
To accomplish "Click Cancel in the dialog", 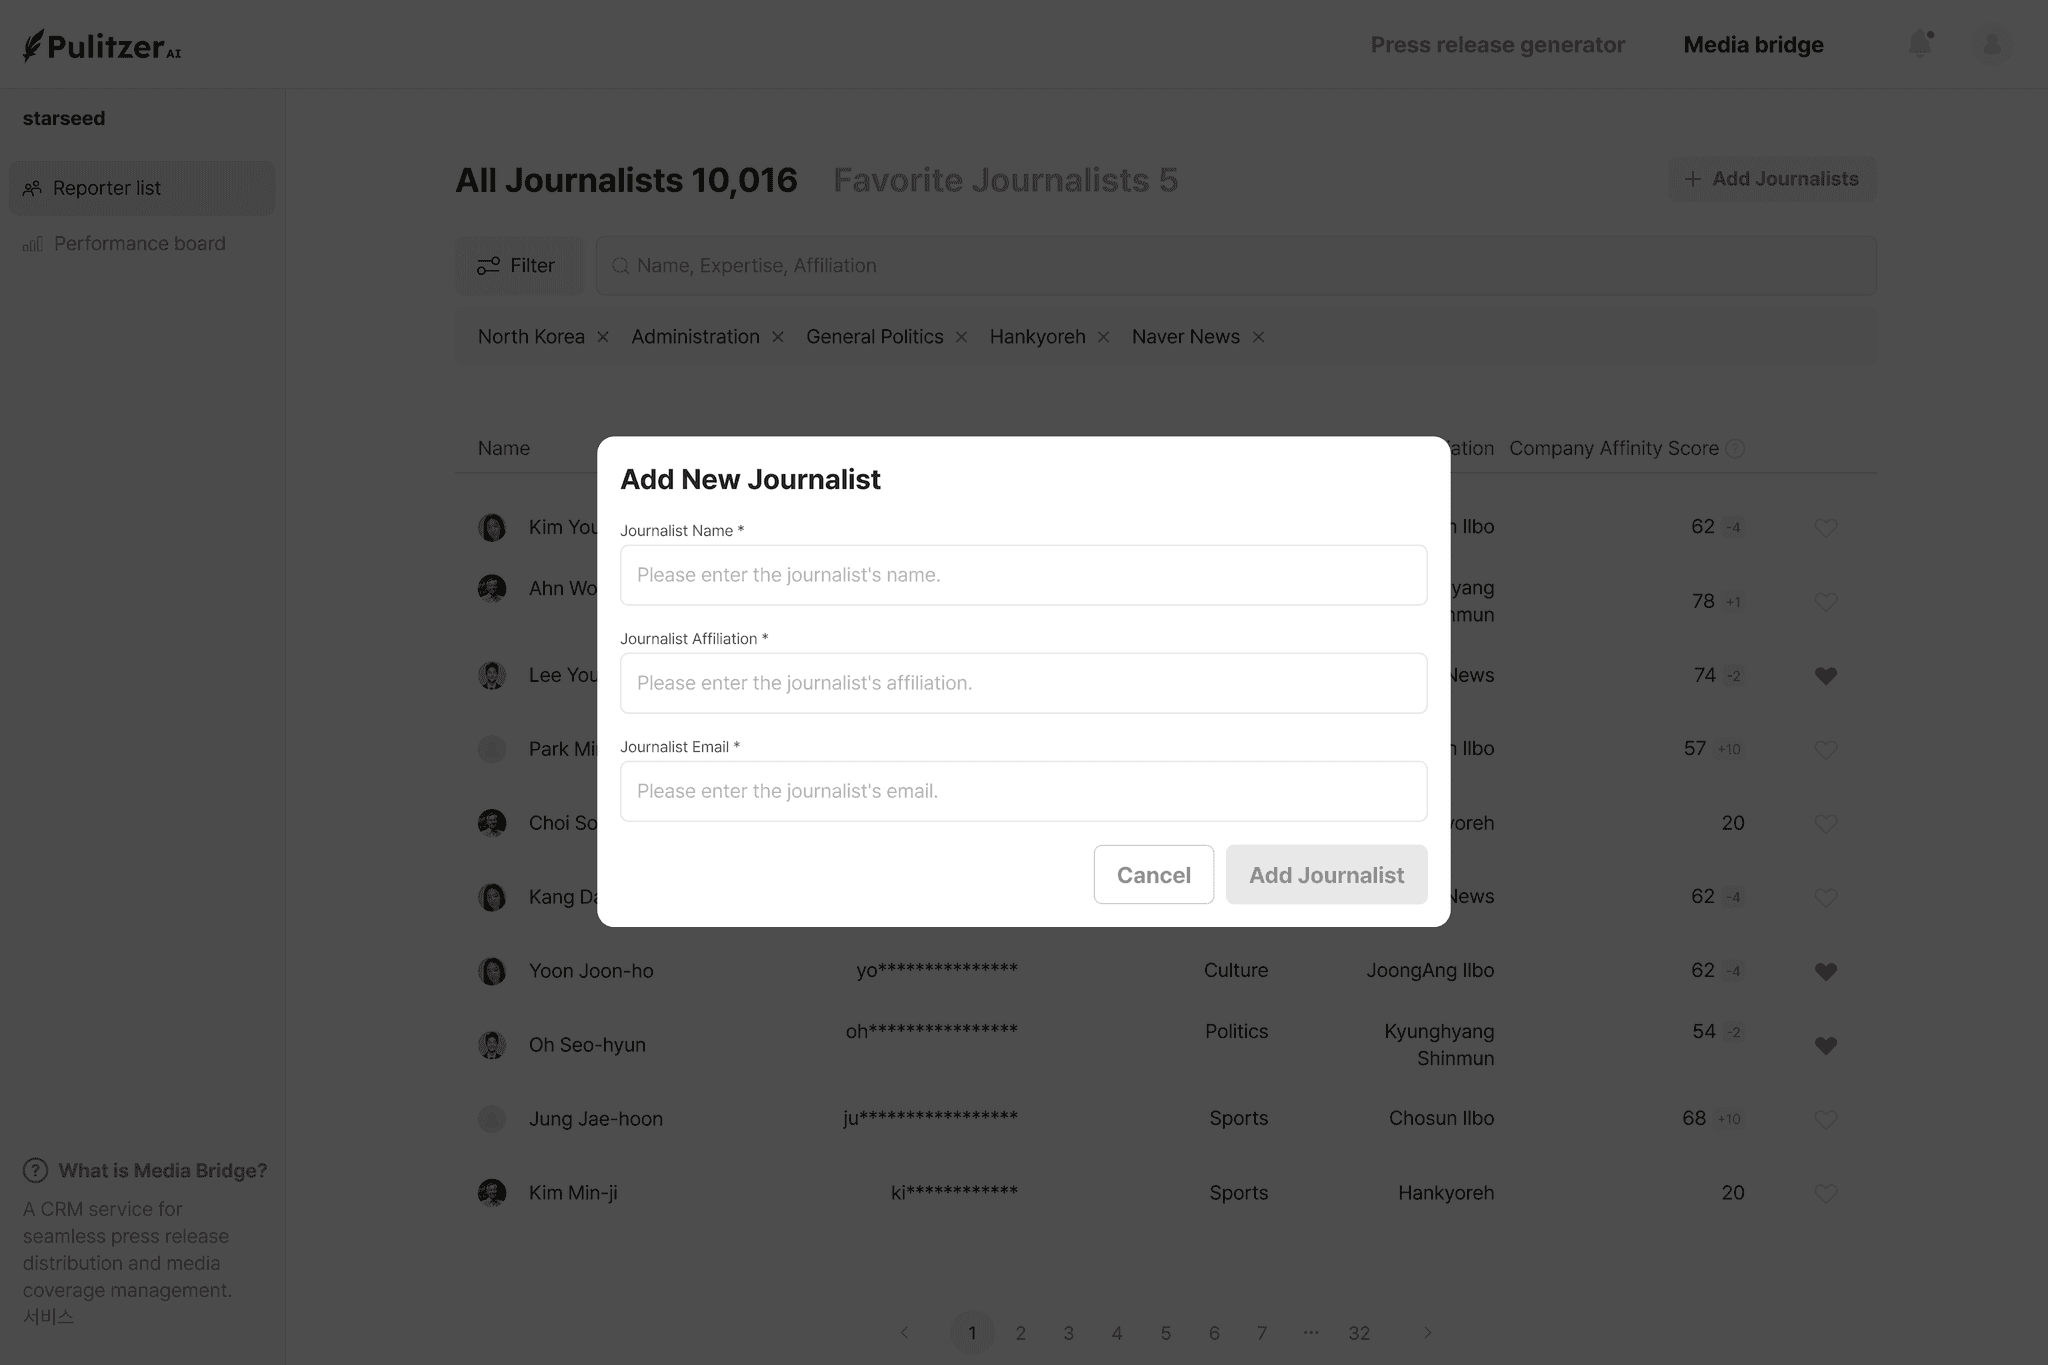I will point(1153,875).
